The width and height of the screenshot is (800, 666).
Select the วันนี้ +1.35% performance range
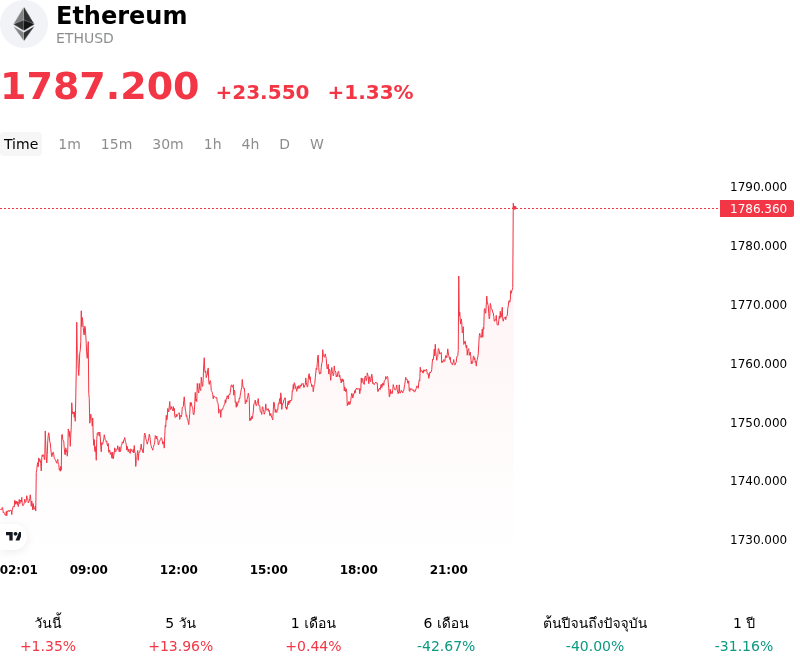click(x=48, y=634)
